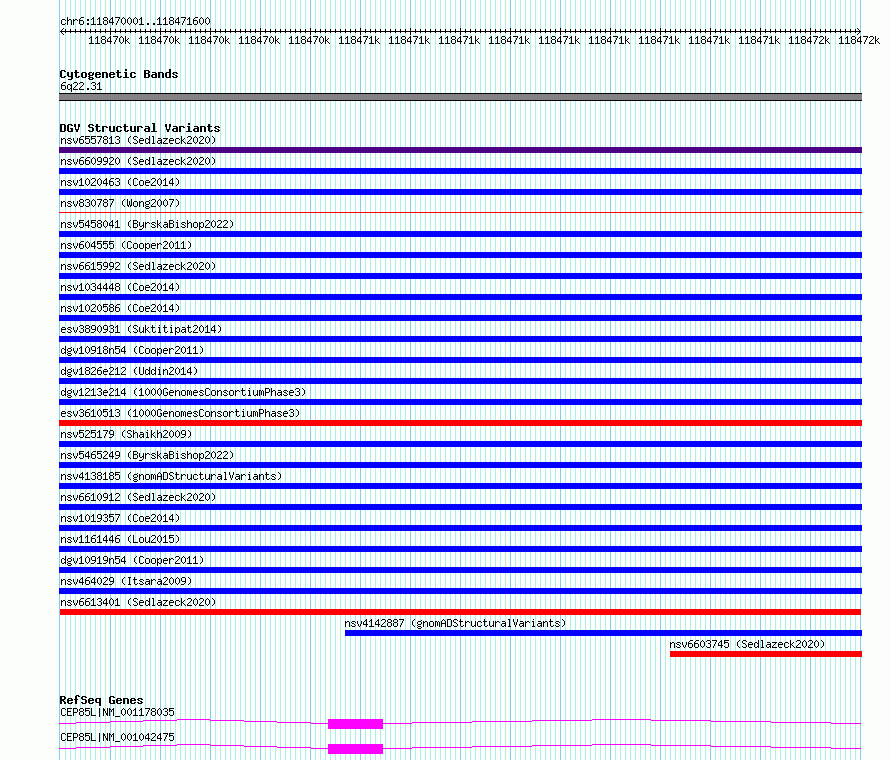Open esv3890931 (Suktitipat2014) variant

coord(141,329)
